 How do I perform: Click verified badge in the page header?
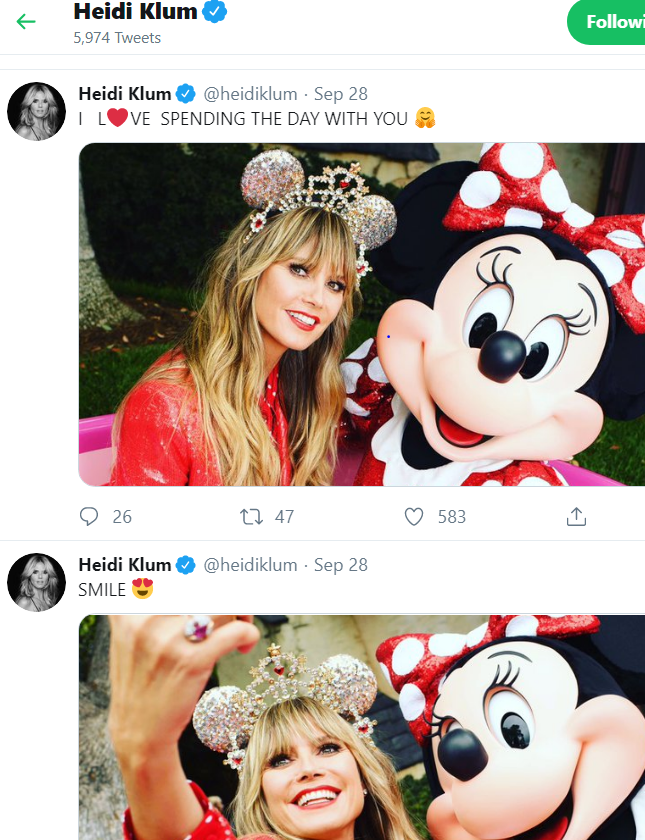click(x=215, y=12)
